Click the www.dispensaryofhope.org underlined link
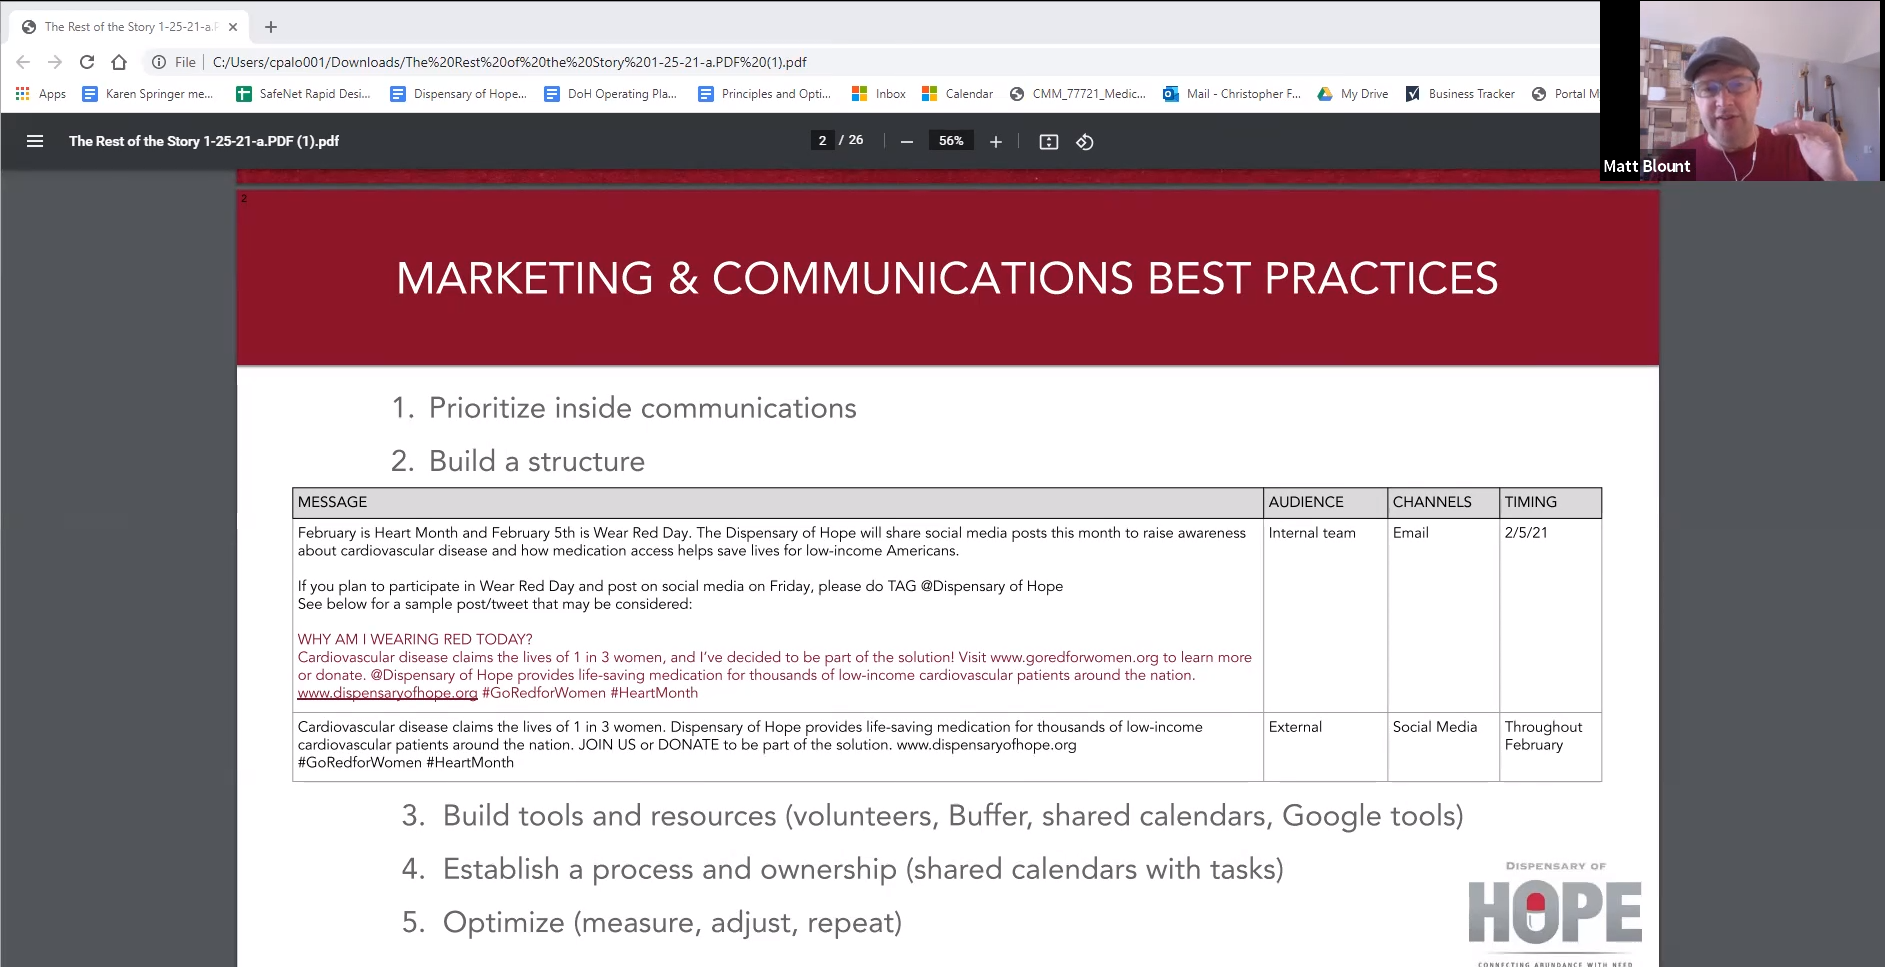This screenshot has height=967, width=1885. (x=387, y=693)
